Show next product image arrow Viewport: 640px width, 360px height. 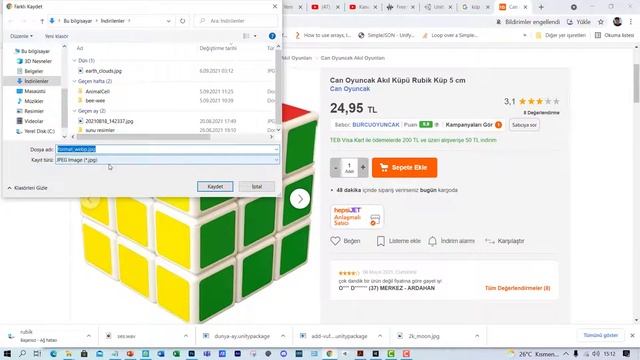tap(300, 199)
